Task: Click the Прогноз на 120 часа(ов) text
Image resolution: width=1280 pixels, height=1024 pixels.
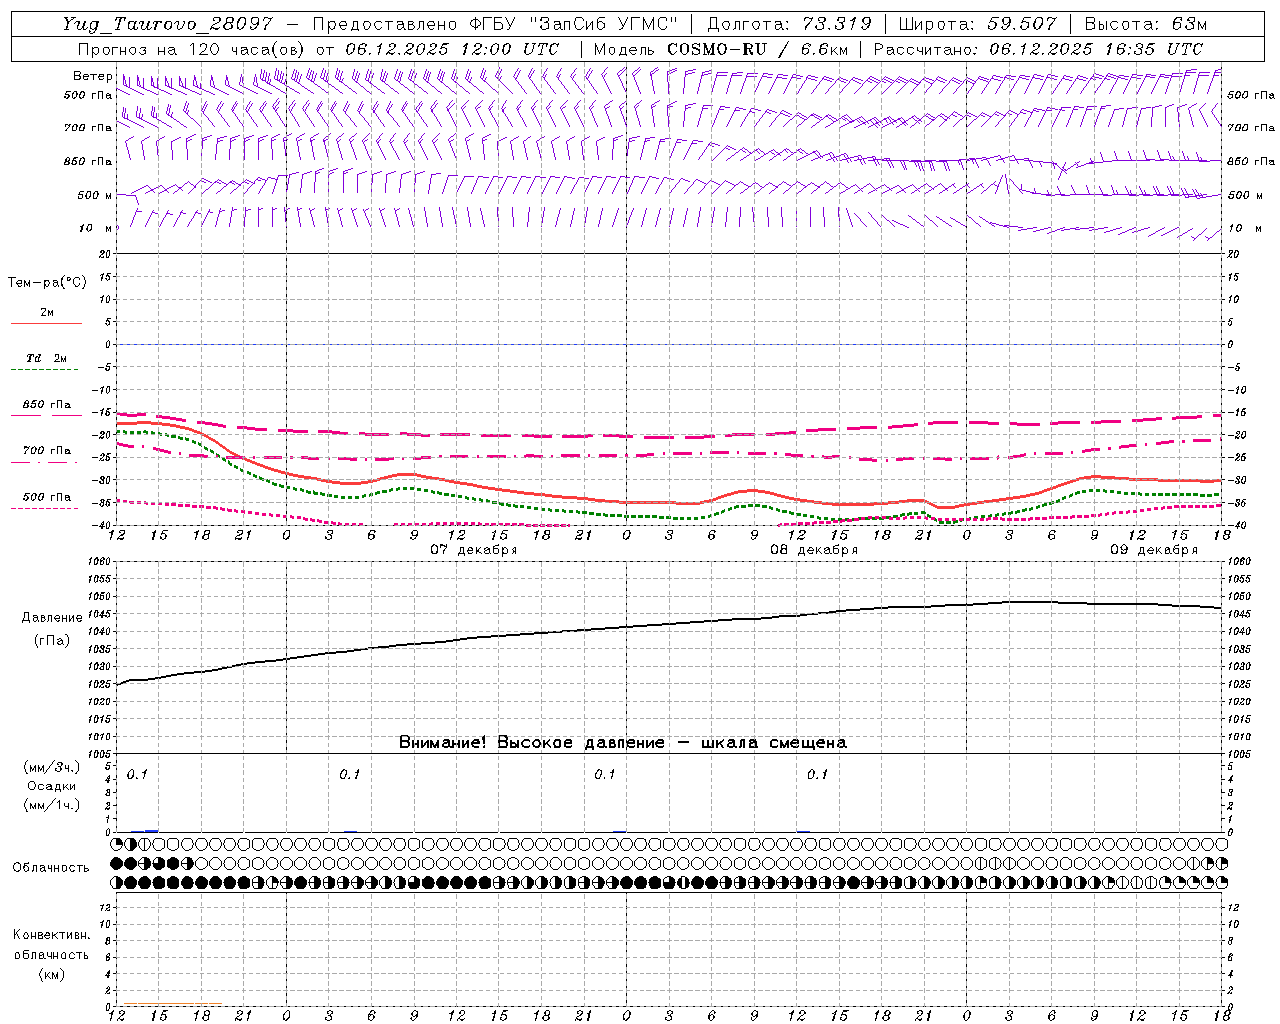Action: (x=192, y=49)
